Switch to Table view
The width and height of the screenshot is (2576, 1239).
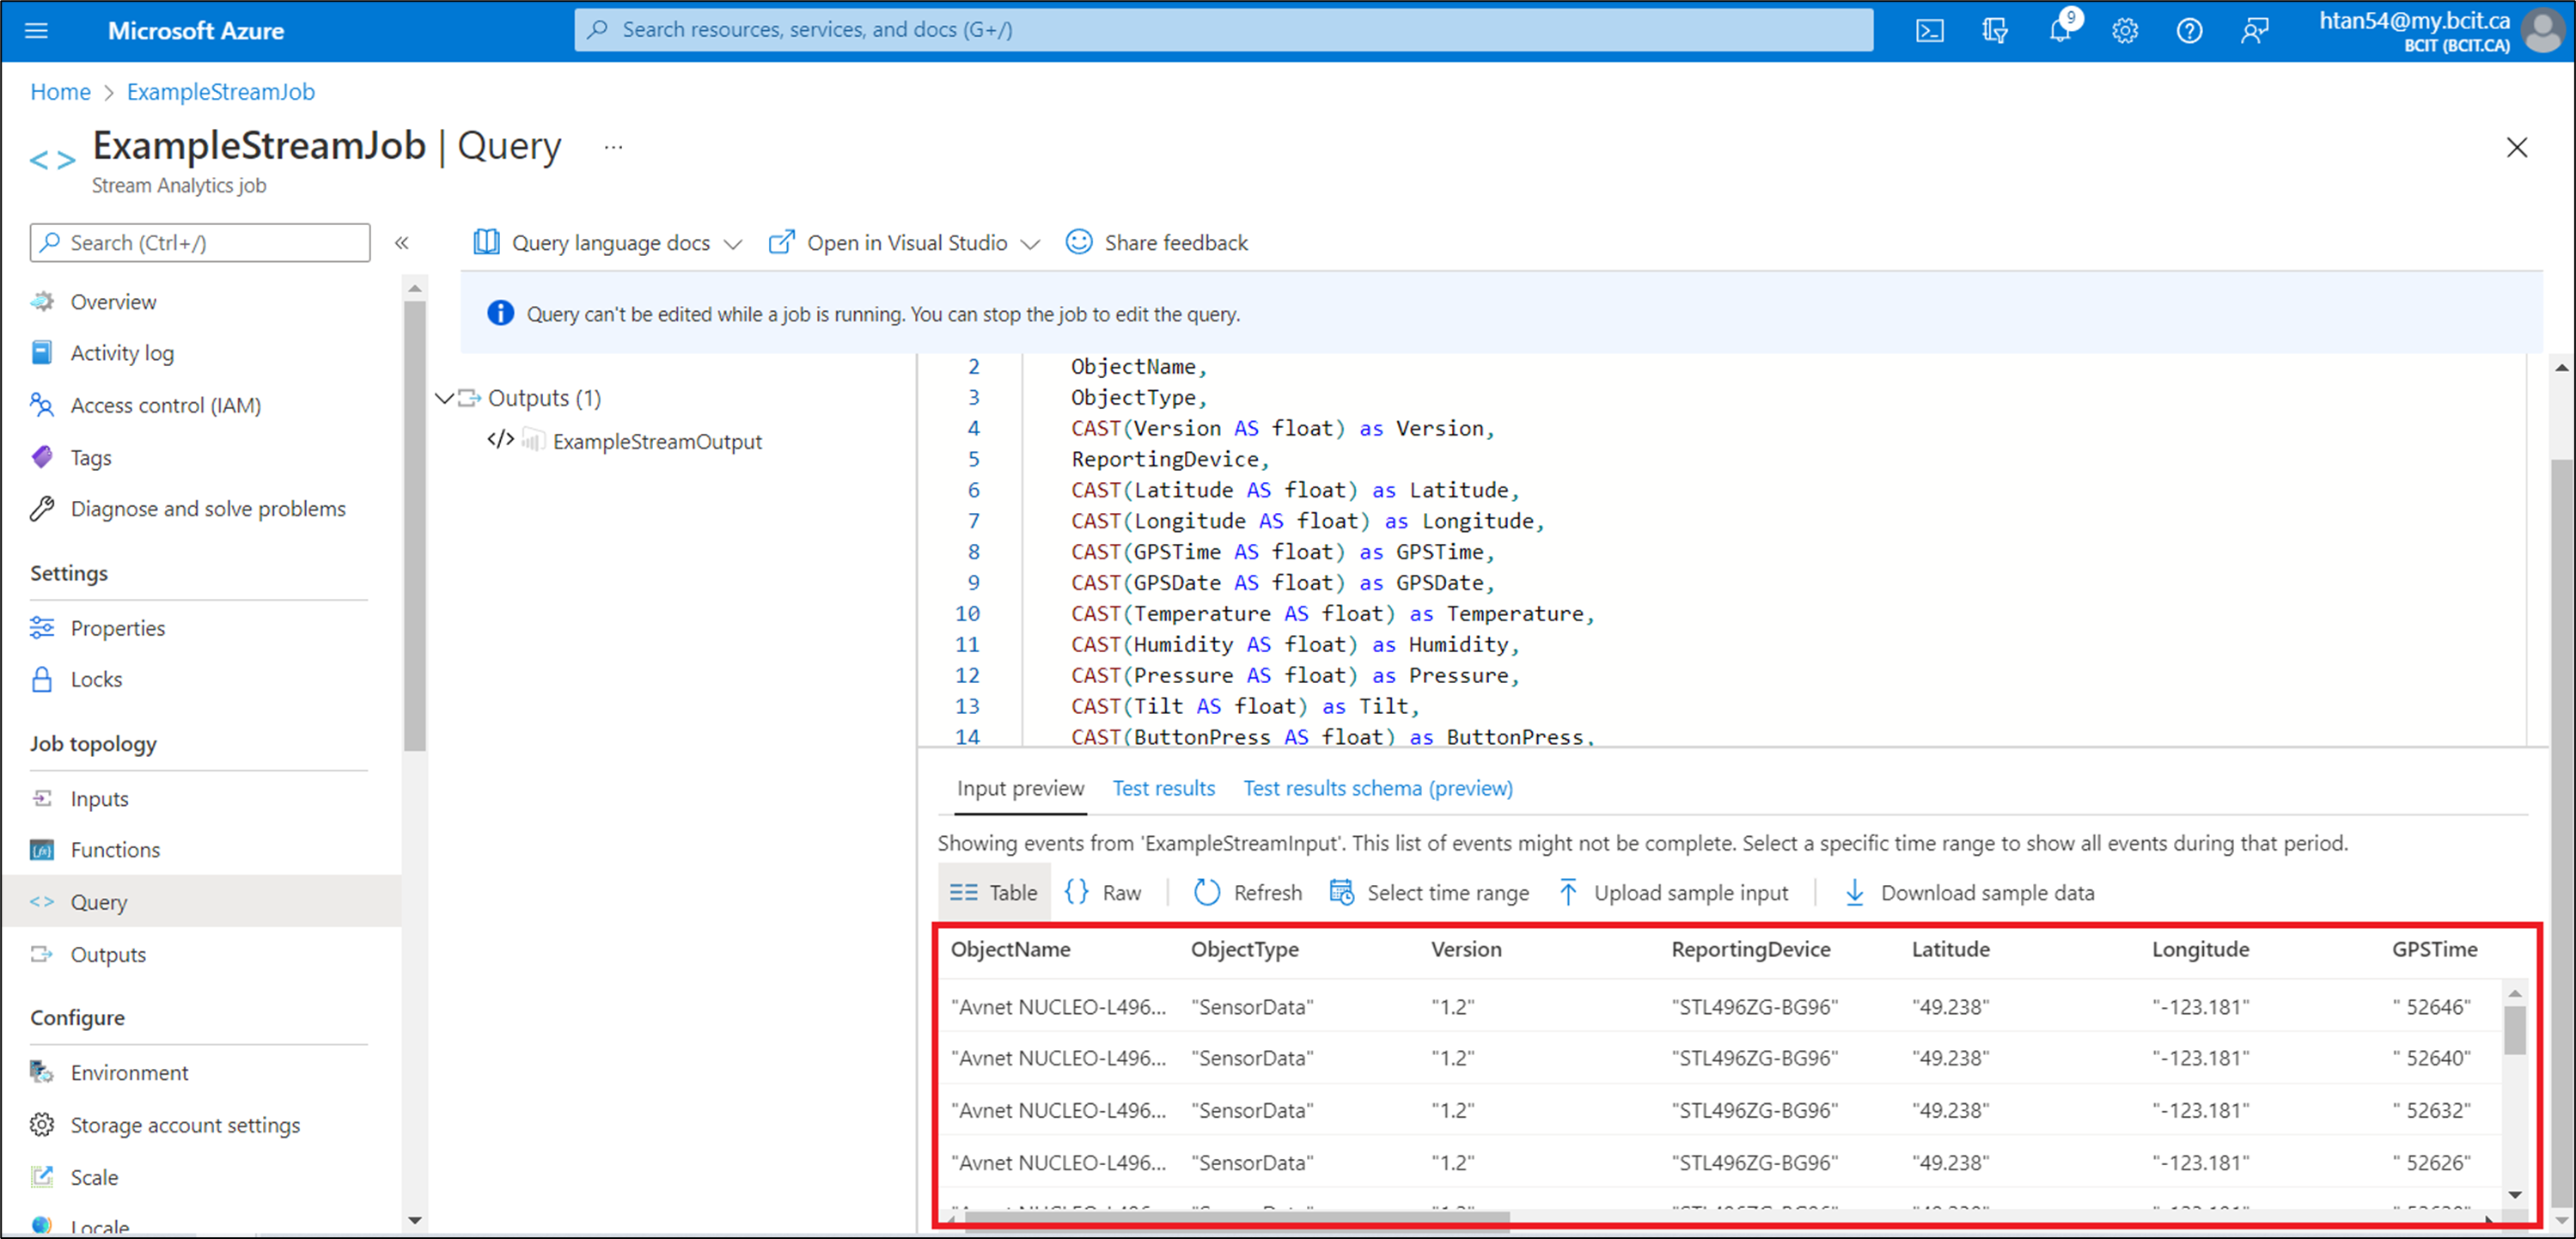[994, 892]
